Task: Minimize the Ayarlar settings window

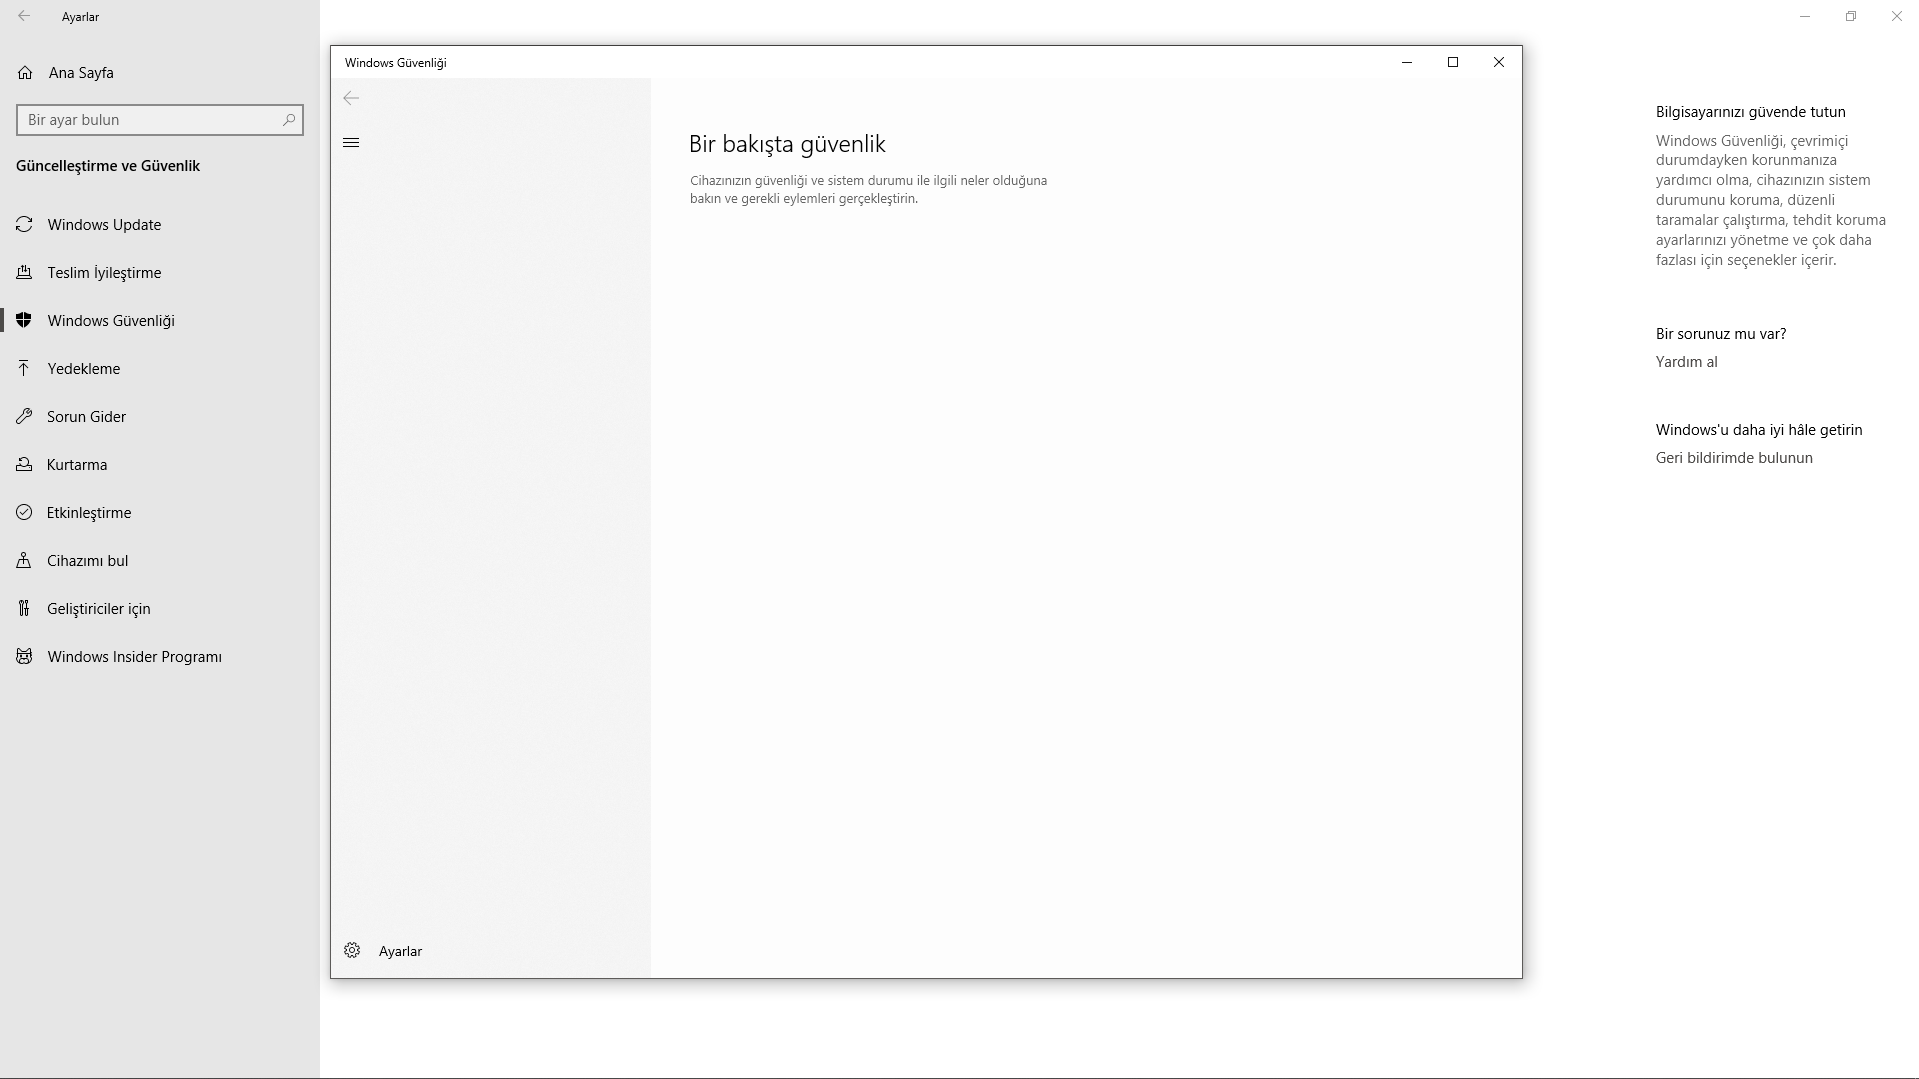Action: [1805, 16]
